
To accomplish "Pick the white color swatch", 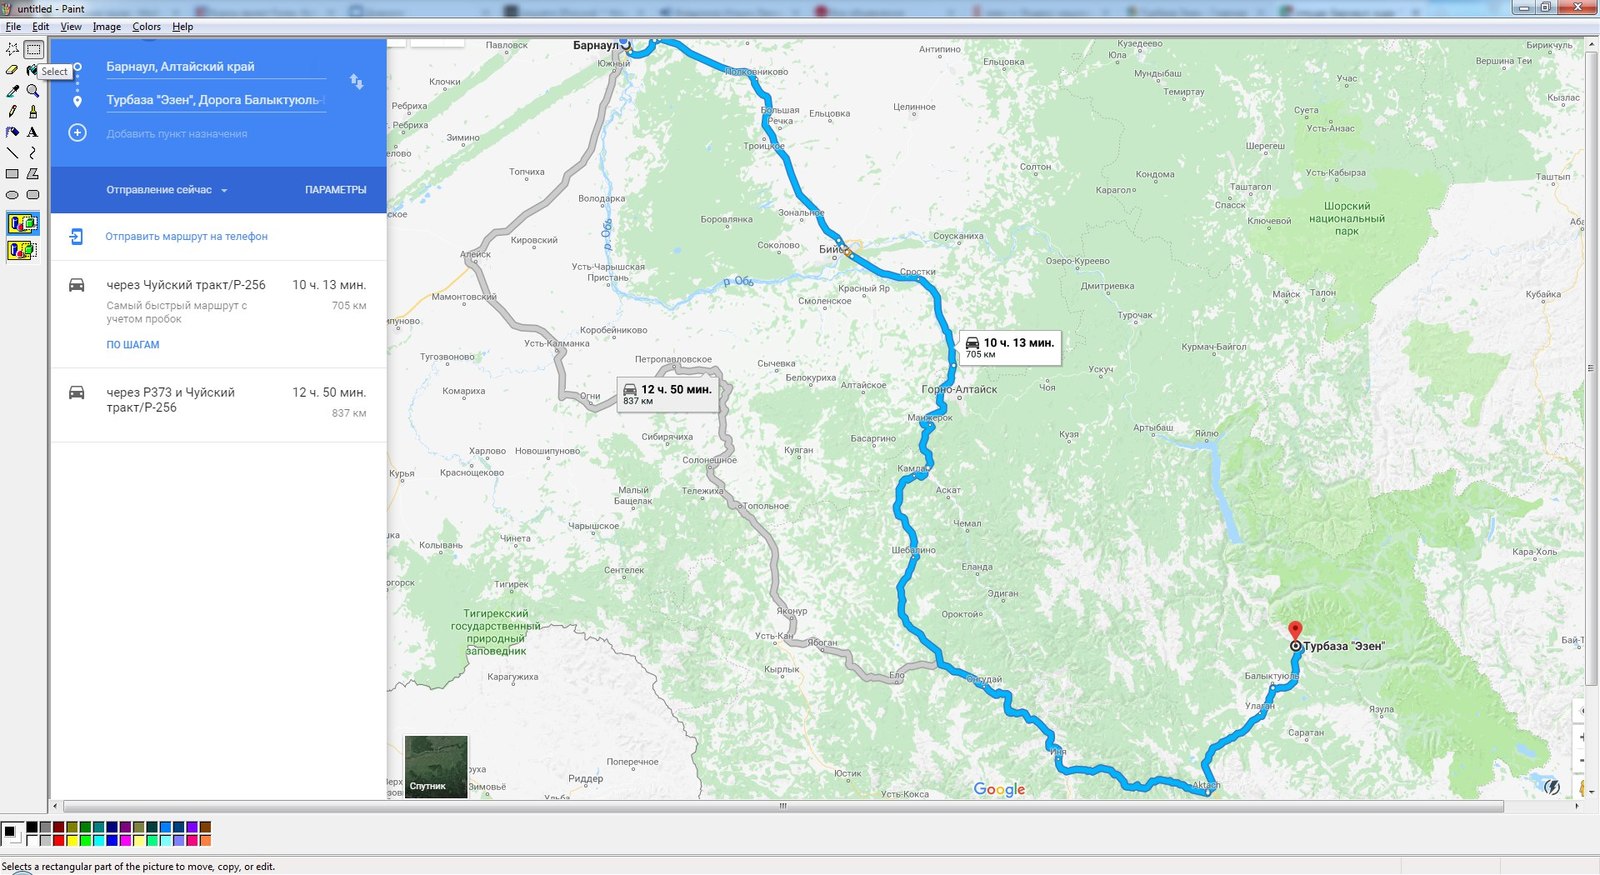I will click(32, 840).
